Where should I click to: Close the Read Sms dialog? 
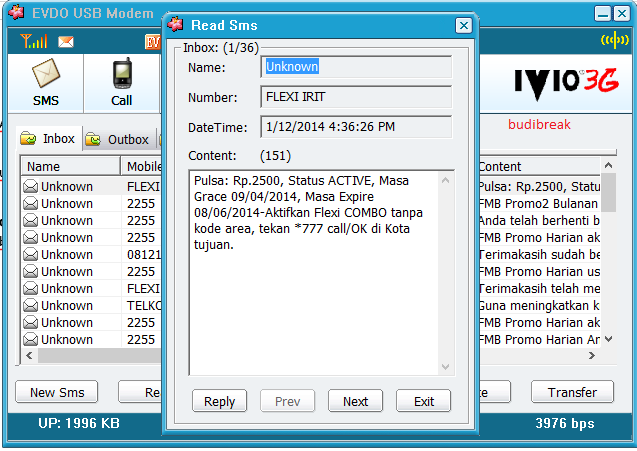click(x=464, y=26)
